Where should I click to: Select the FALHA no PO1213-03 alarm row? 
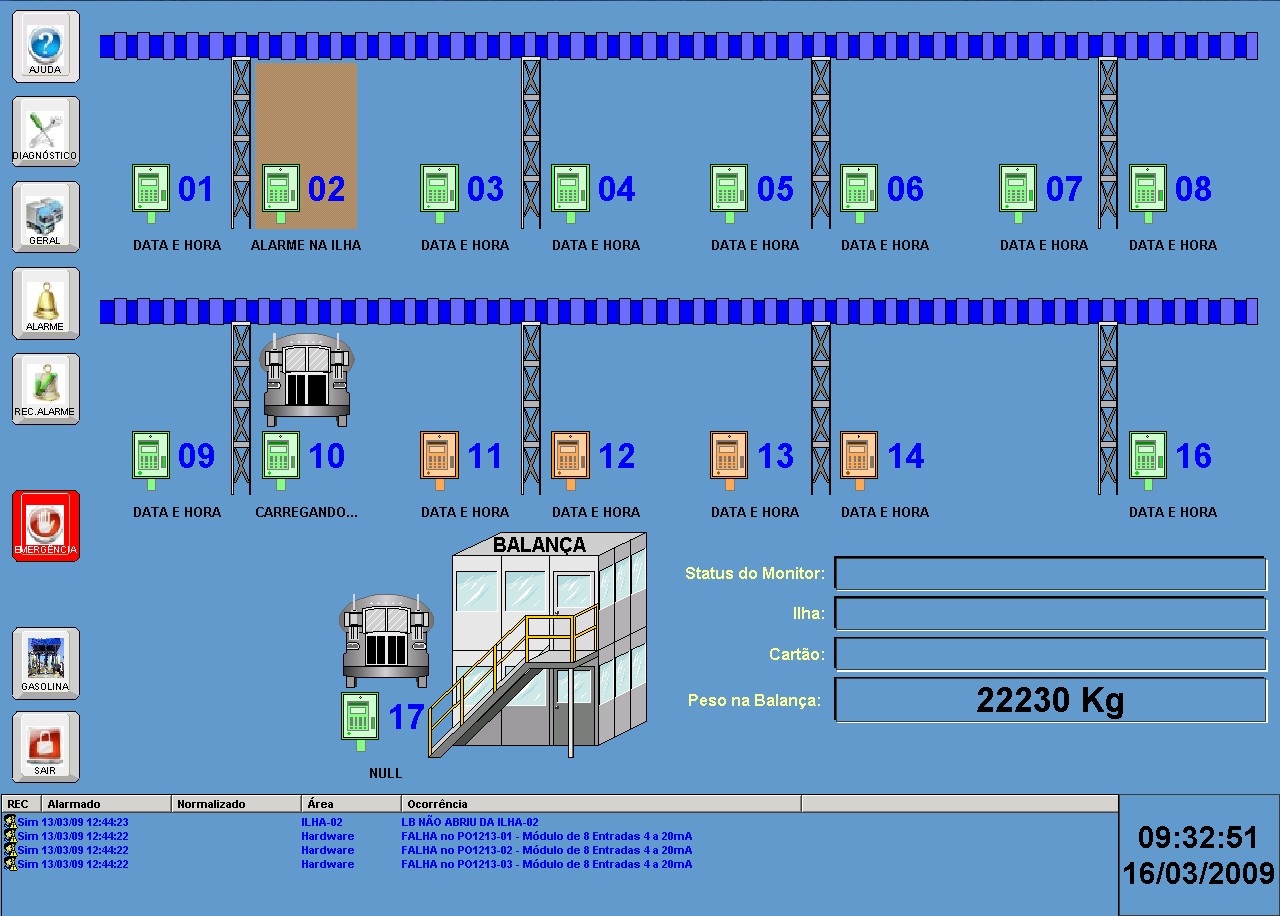point(560,864)
